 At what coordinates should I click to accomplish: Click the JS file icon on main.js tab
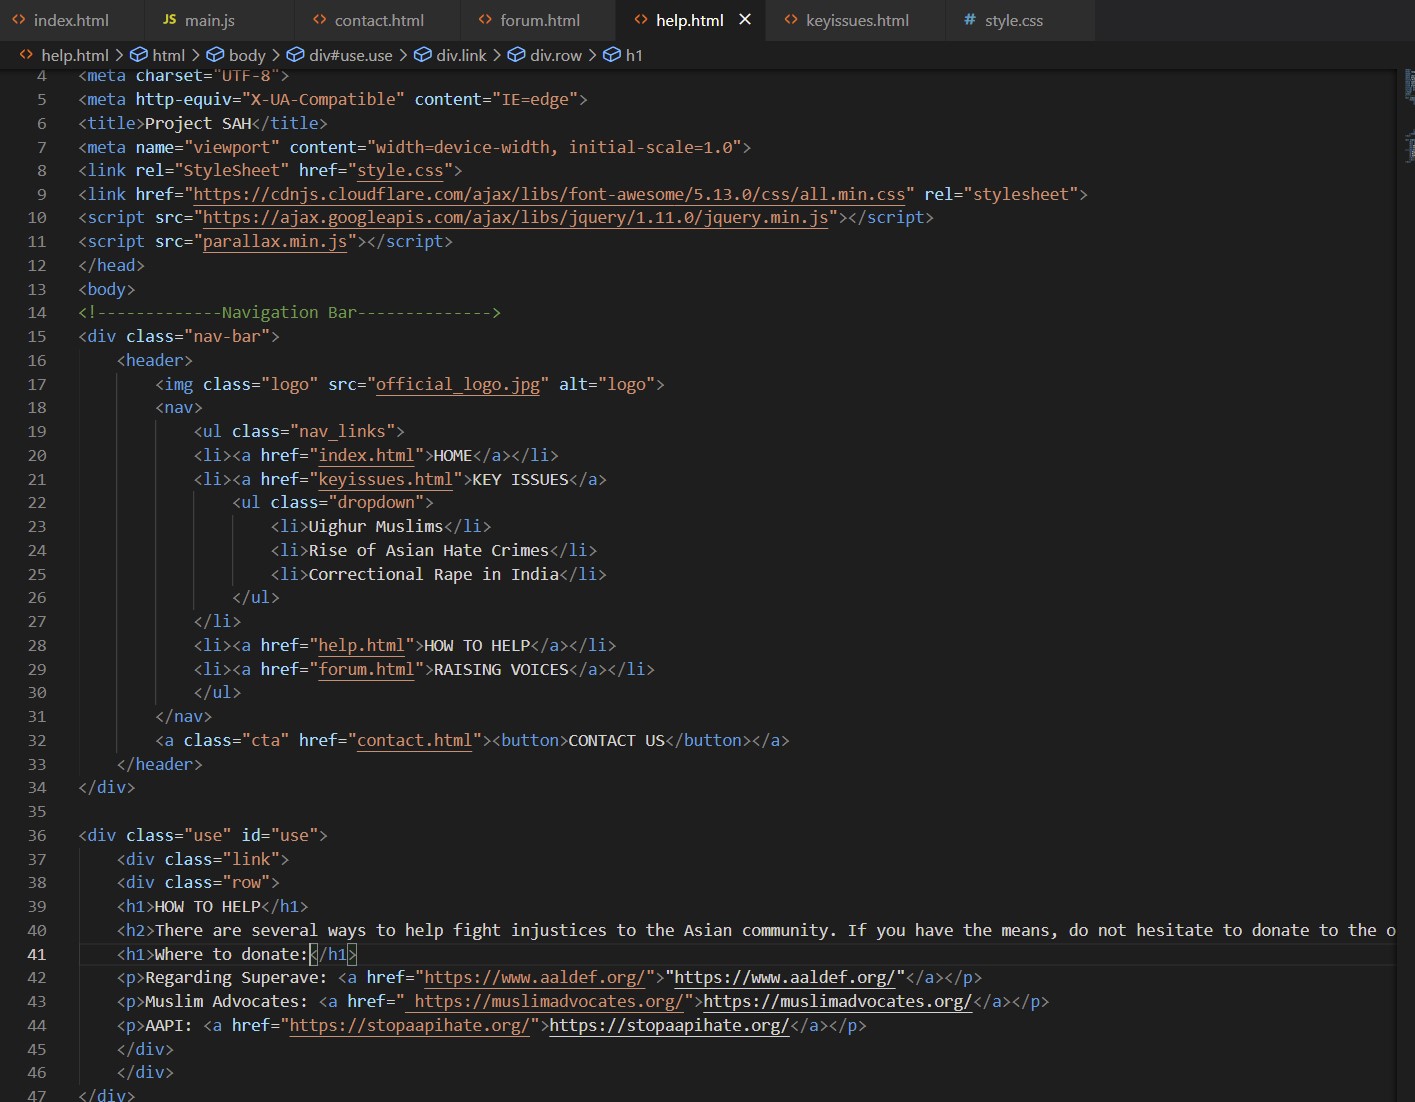click(169, 20)
